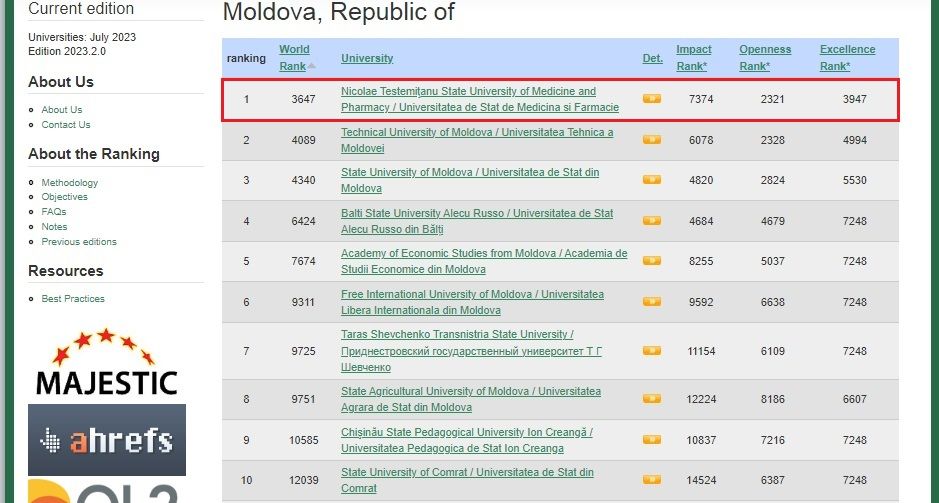Click the Best Practices resource link
The width and height of the screenshot is (939, 503).
pyautogui.click(x=73, y=299)
